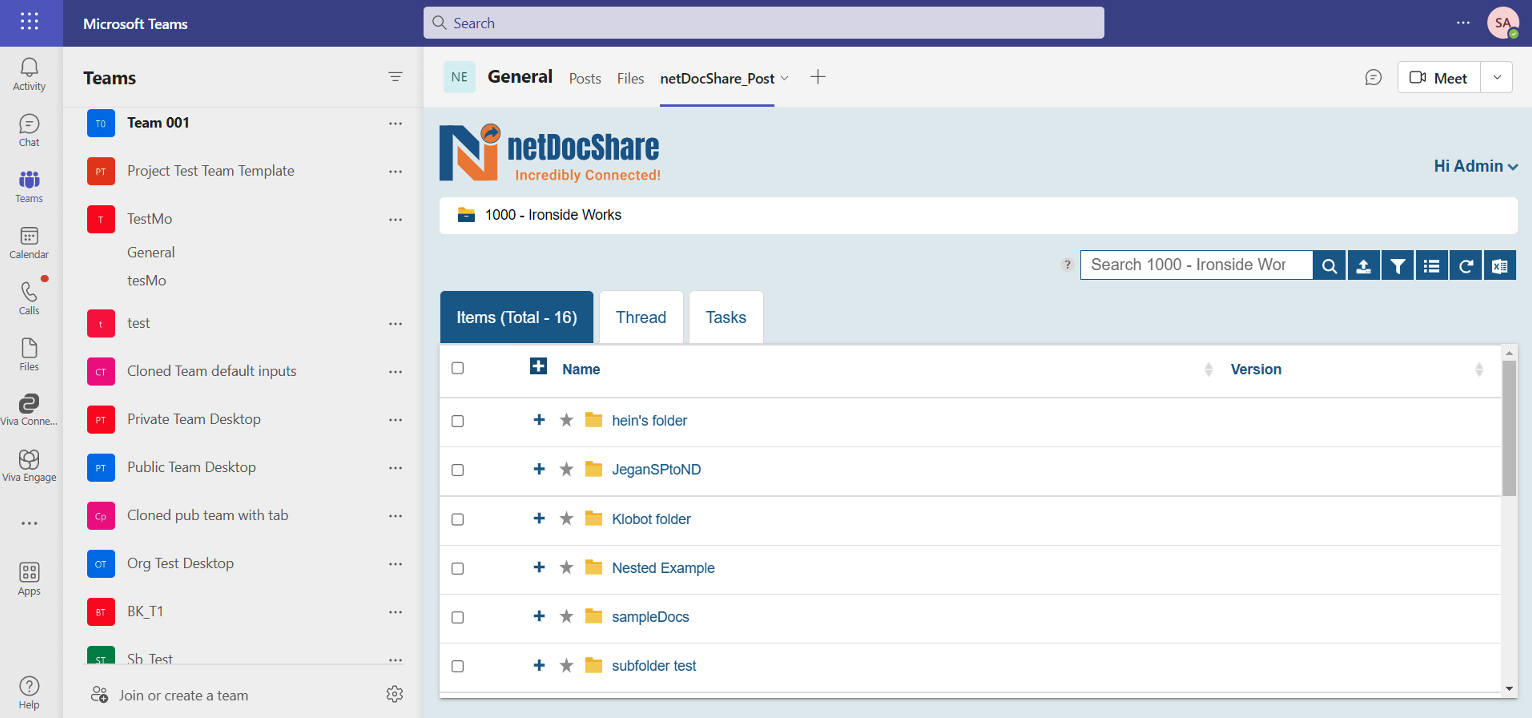1532x718 pixels.
Task: Select the tesMo channel under TestMo
Action: pyautogui.click(x=147, y=281)
